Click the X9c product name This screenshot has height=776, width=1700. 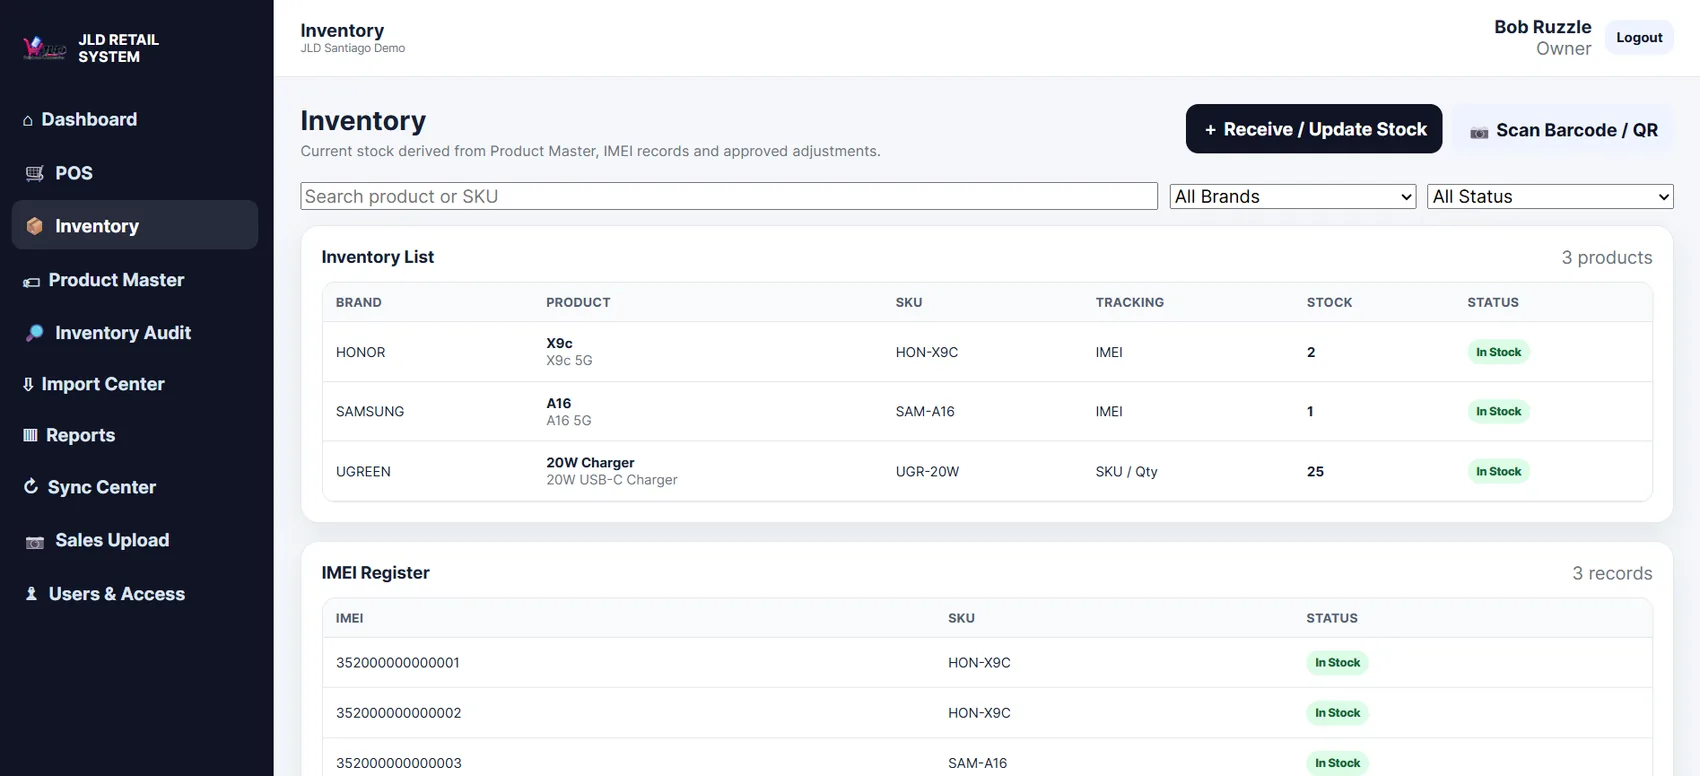pyautogui.click(x=559, y=343)
